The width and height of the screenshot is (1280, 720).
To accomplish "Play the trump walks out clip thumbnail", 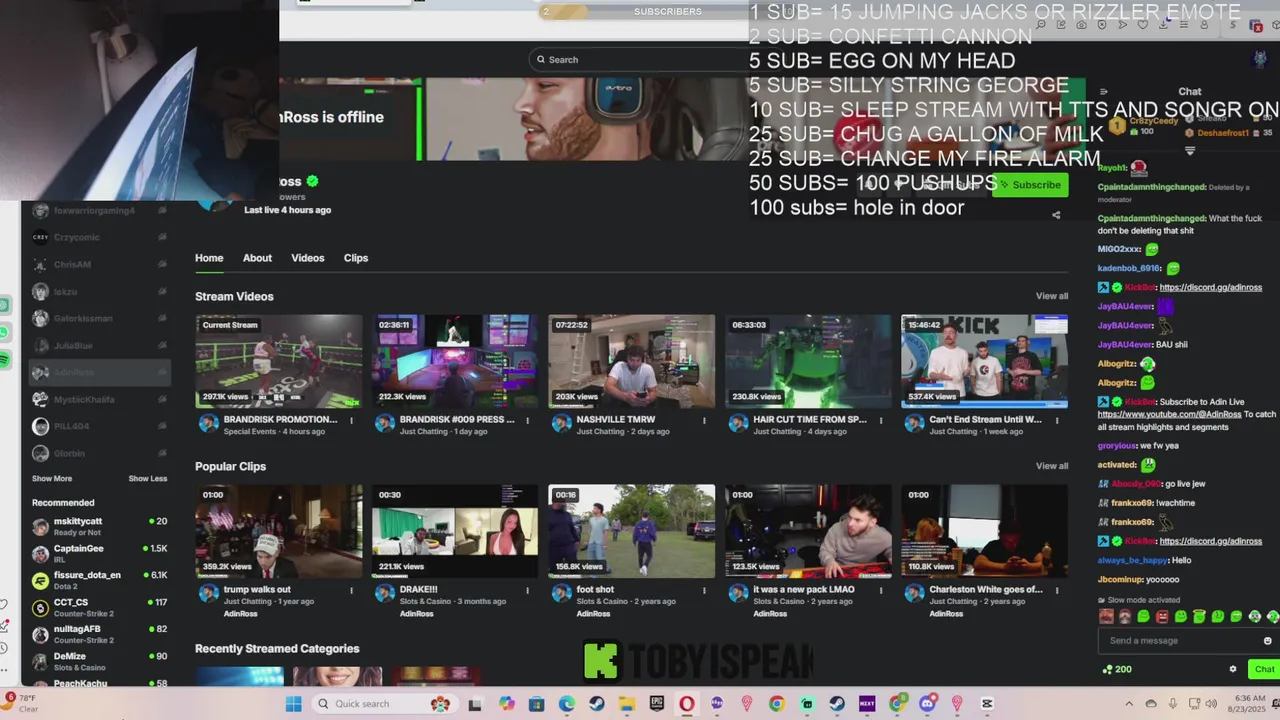I will 278,531.
